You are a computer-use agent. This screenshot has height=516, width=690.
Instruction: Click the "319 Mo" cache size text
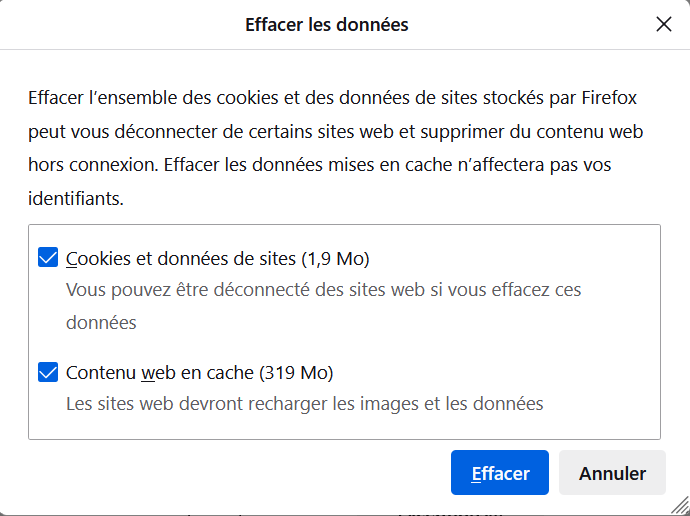tap(296, 373)
